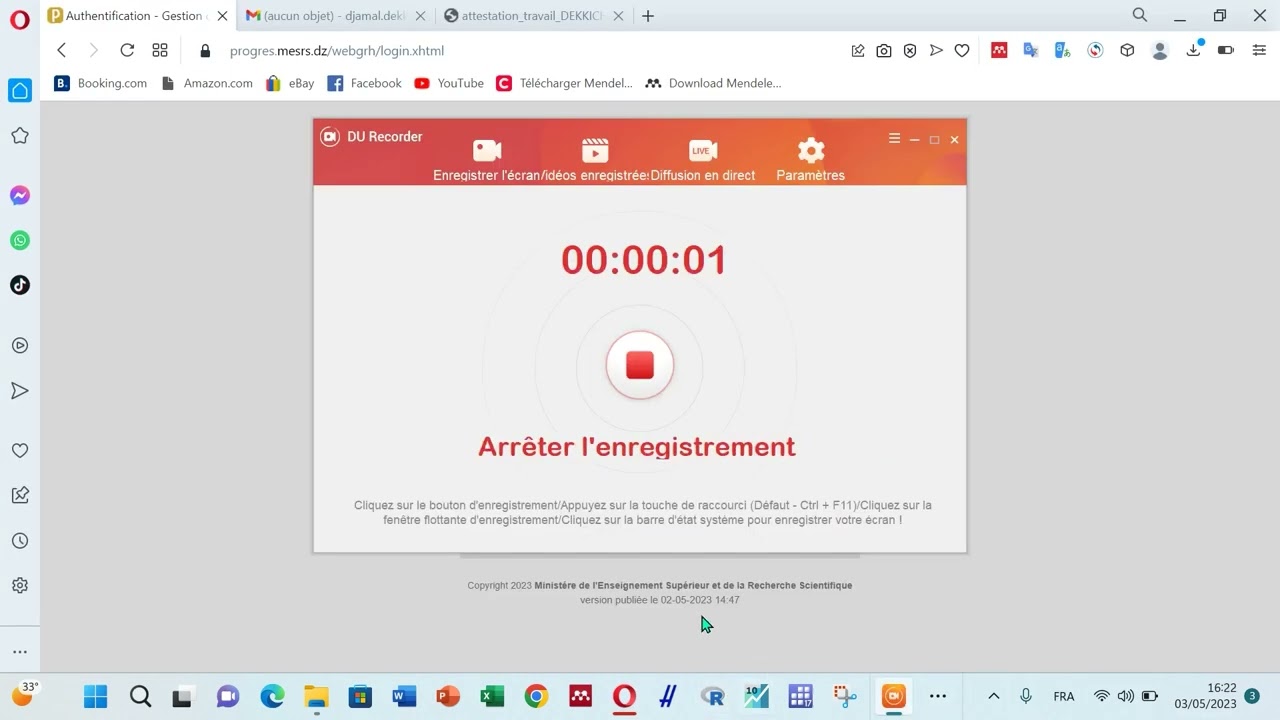Open the sidebar history clock icon
The height and width of the screenshot is (720, 1280).
click(20, 541)
